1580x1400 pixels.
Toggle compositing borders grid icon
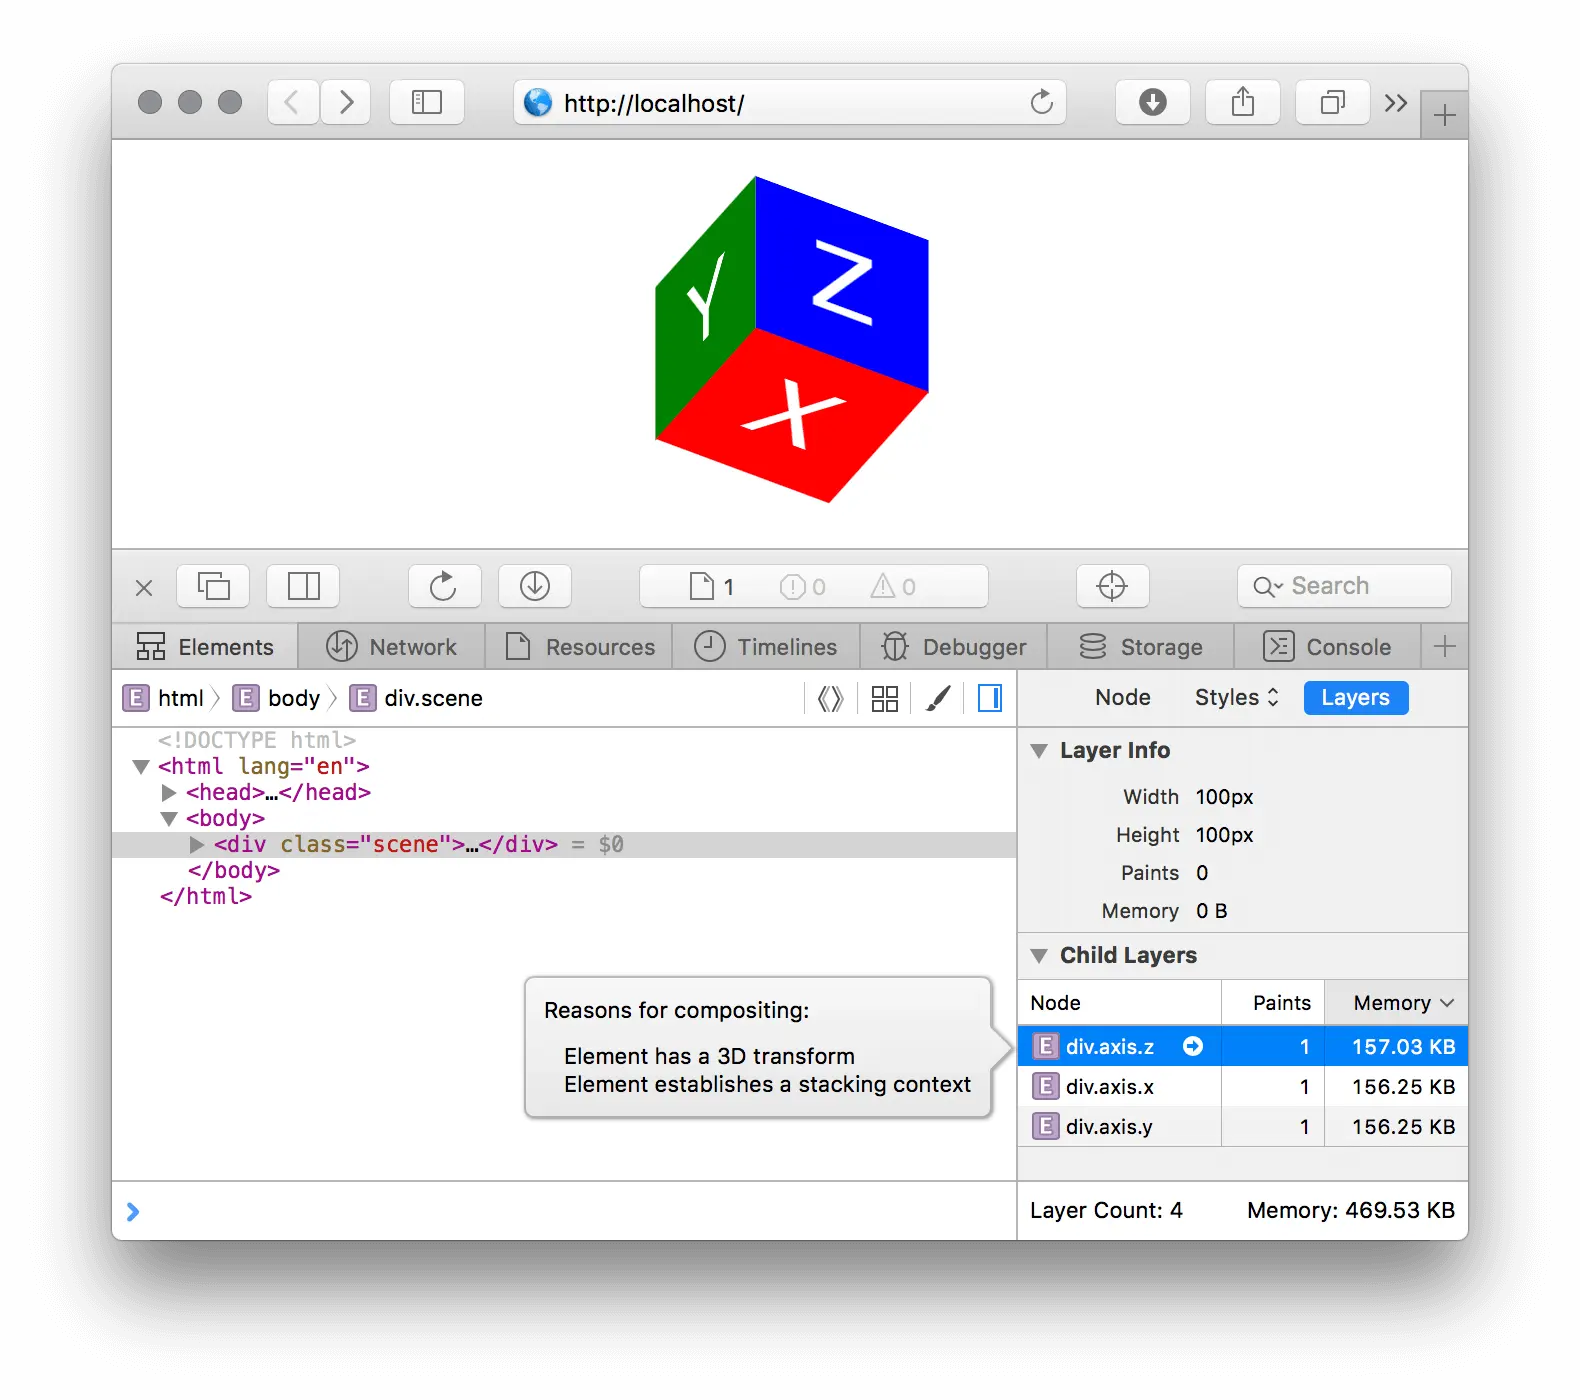click(x=885, y=698)
